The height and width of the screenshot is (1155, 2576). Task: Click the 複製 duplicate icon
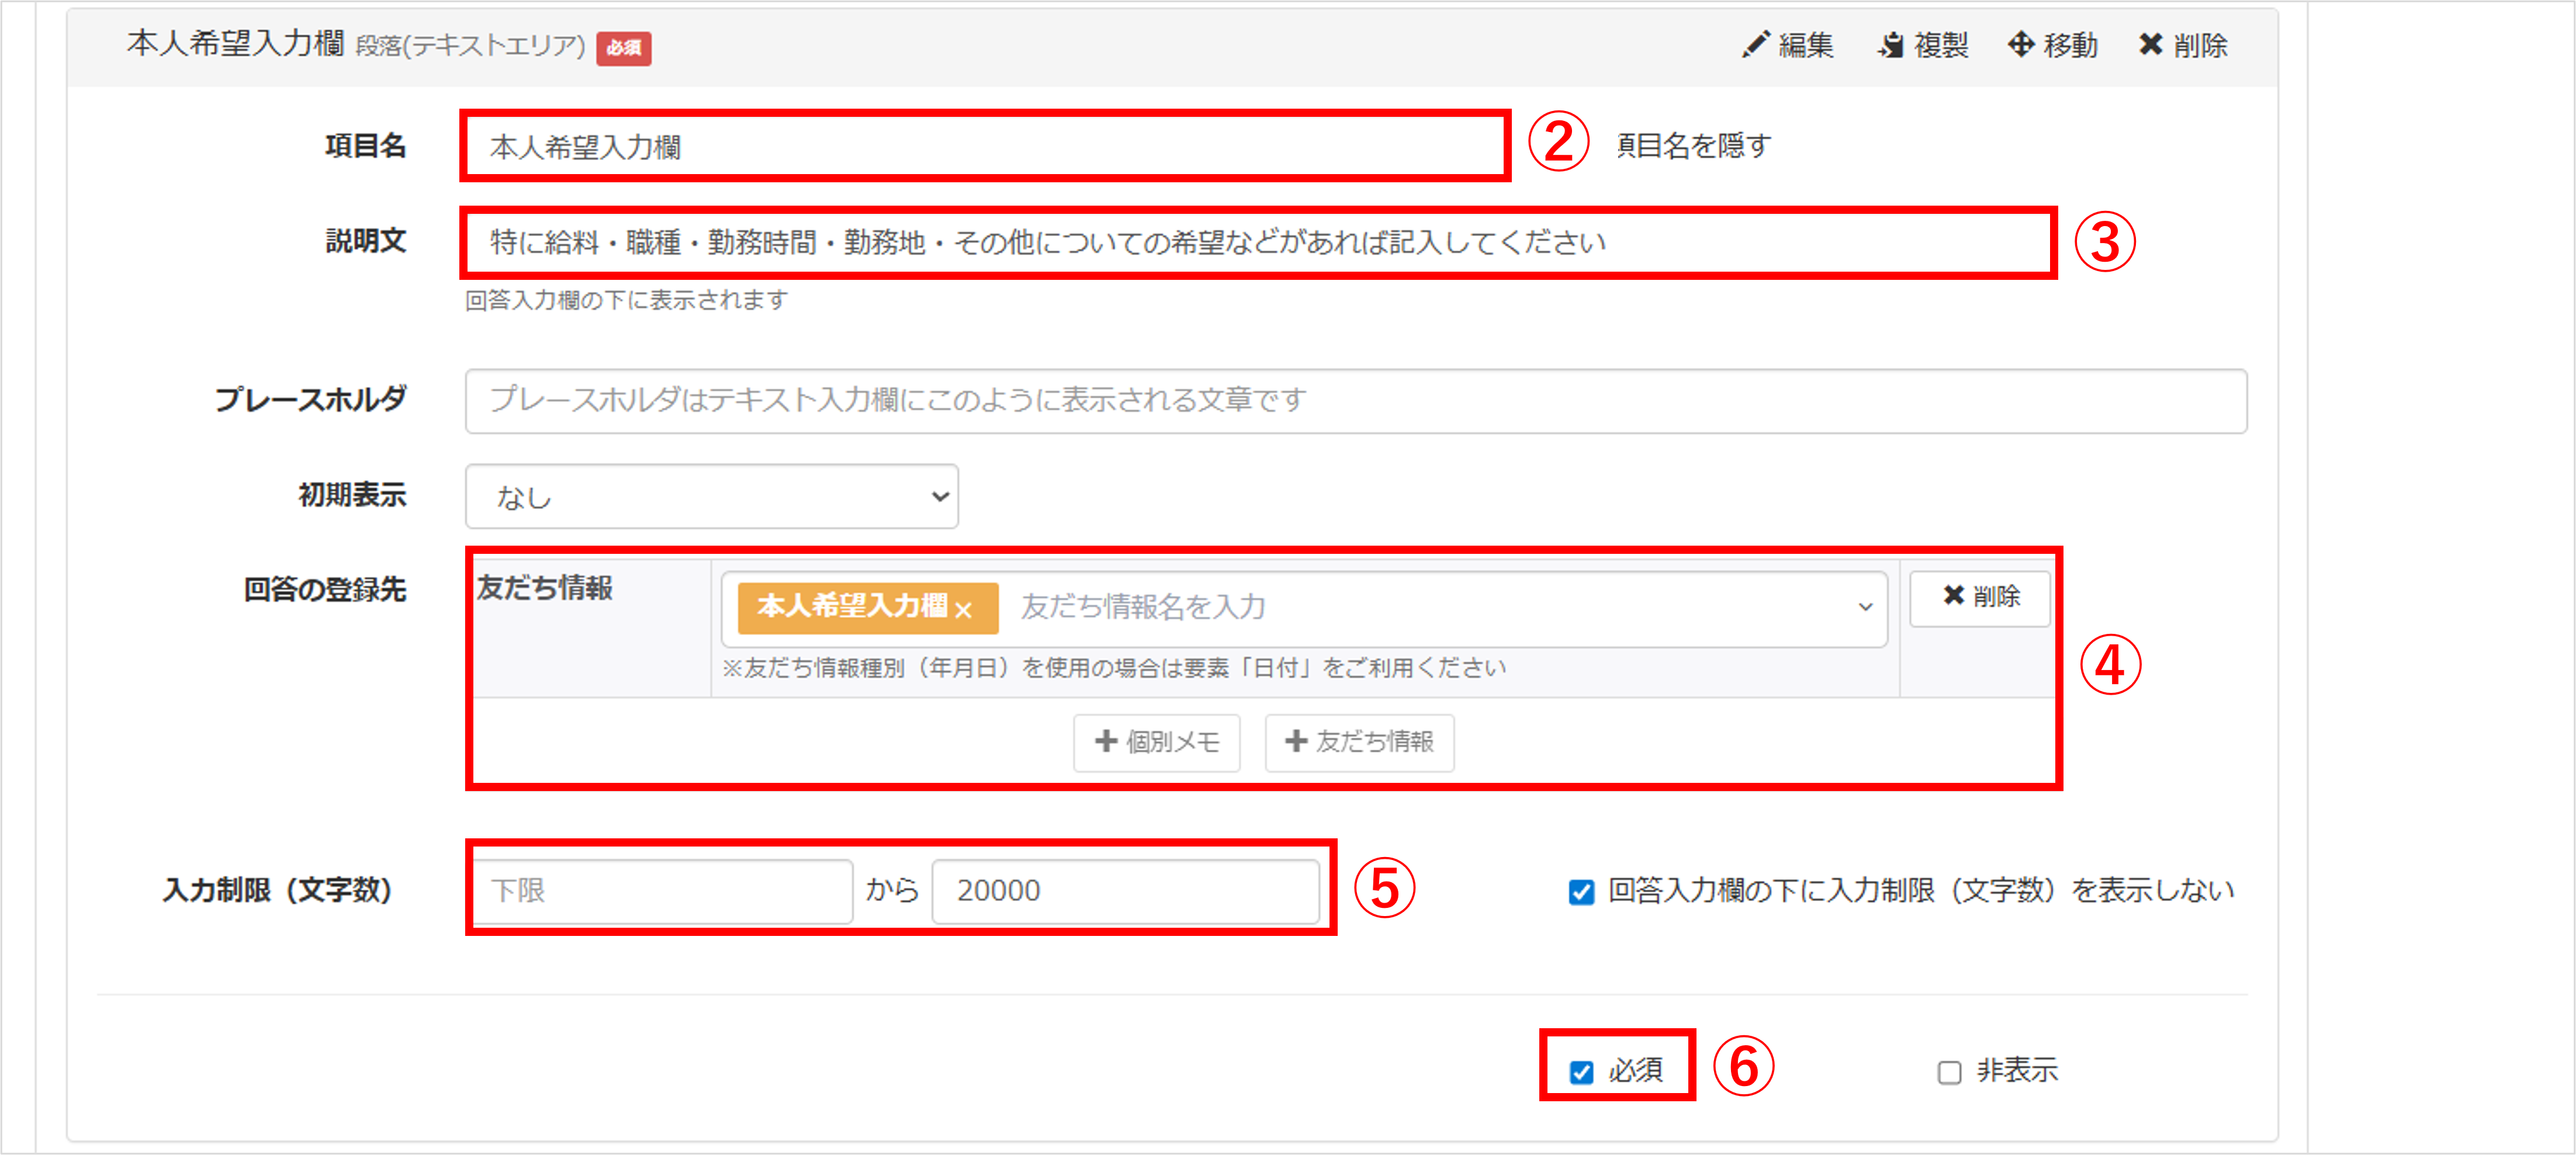(x=1890, y=45)
